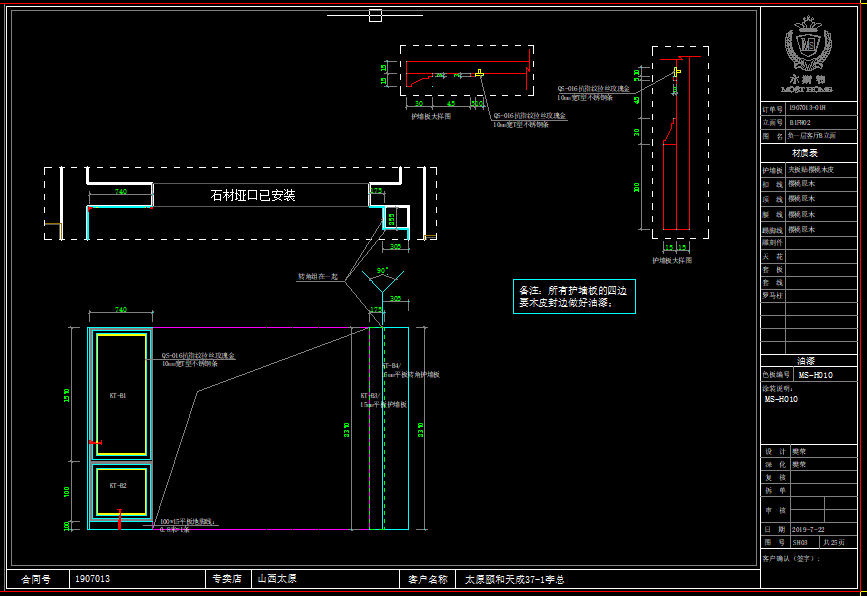Click the date cell 2019-7-22
This screenshot has height=596, width=867.
(x=808, y=529)
